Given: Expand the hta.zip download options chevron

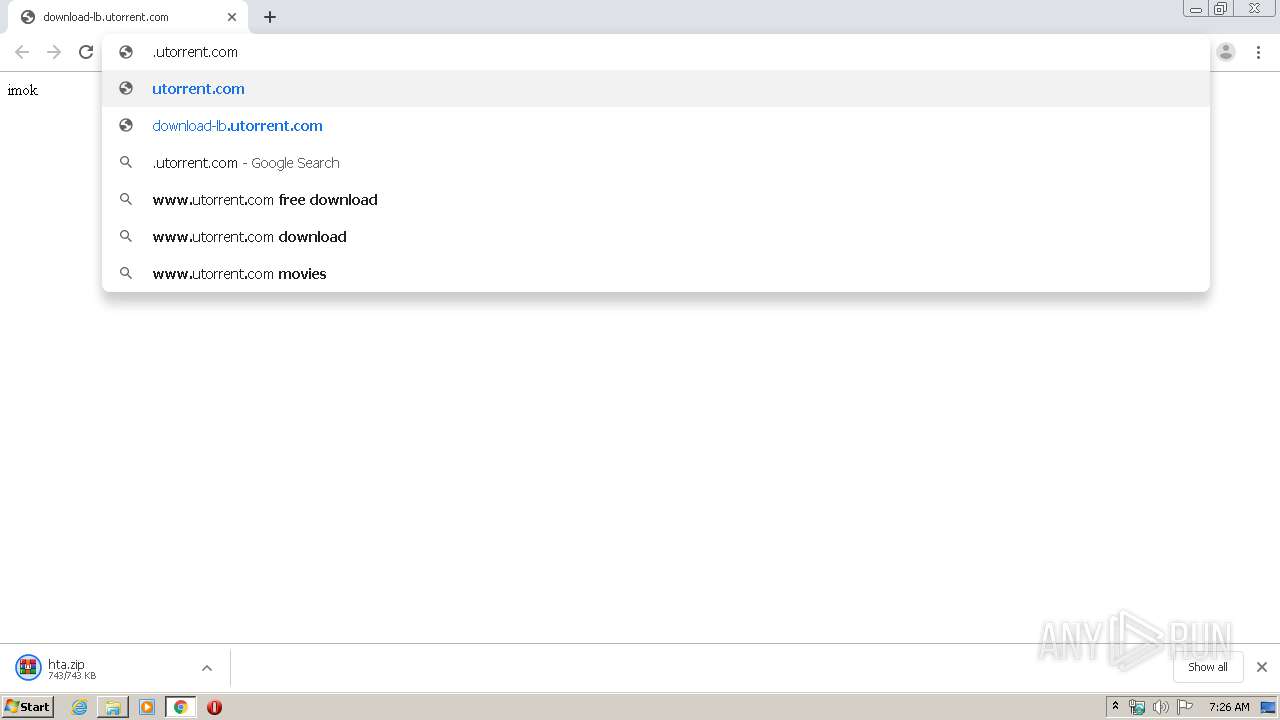Looking at the screenshot, I should tap(207, 668).
